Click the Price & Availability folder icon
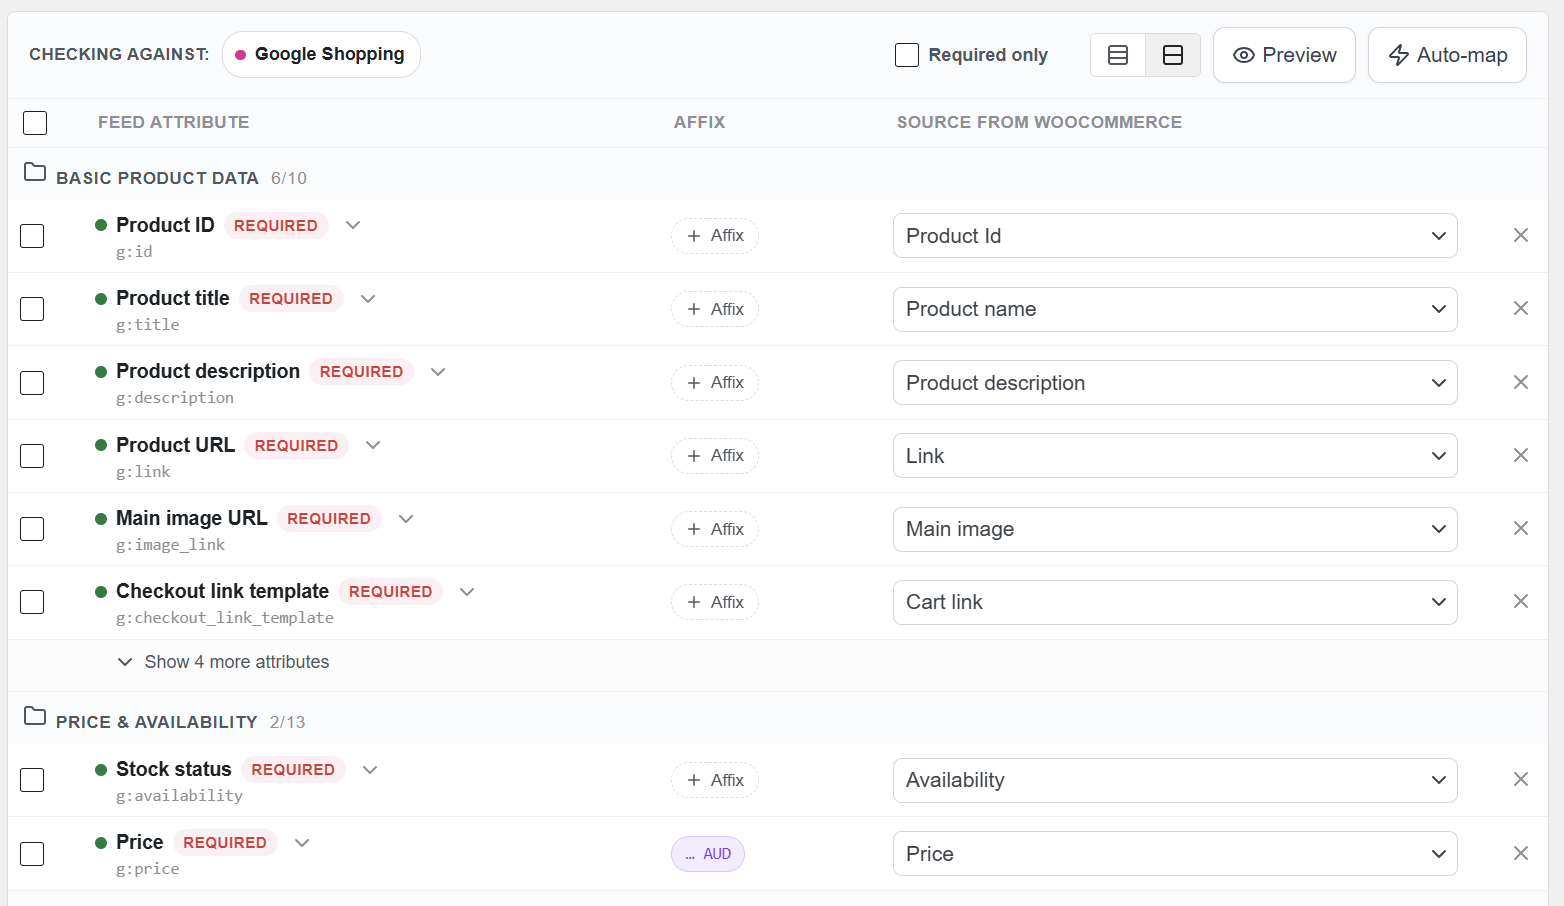1564x906 pixels. 35,716
